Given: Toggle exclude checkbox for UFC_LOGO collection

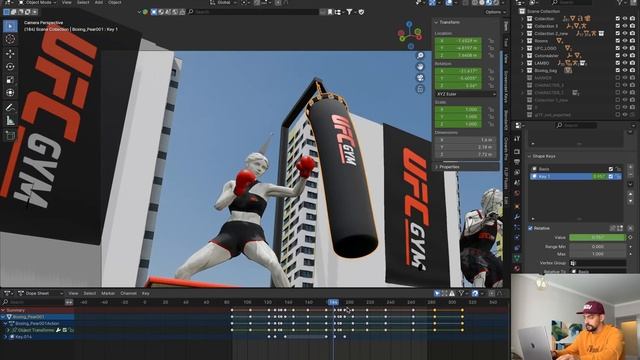Looking at the screenshot, I should coord(618,48).
